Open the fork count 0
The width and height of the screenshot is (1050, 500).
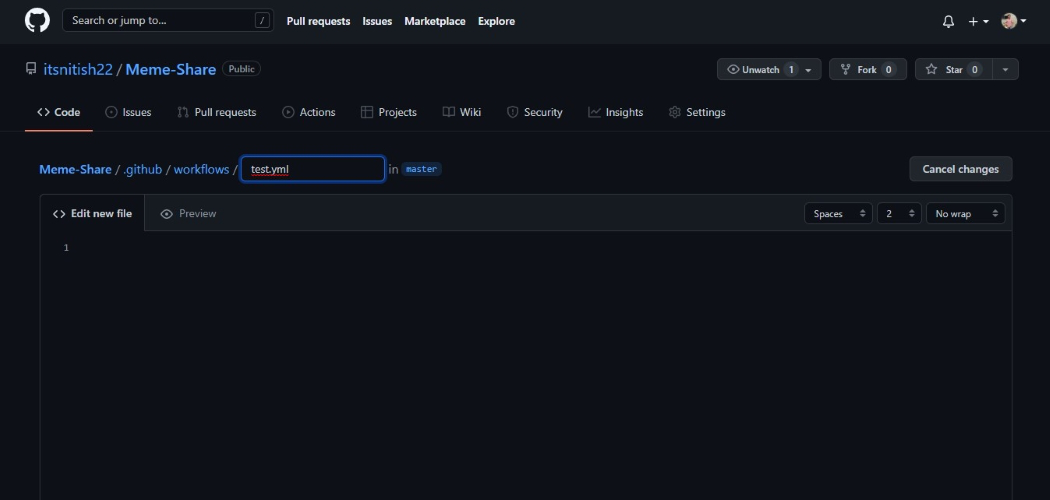(889, 70)
